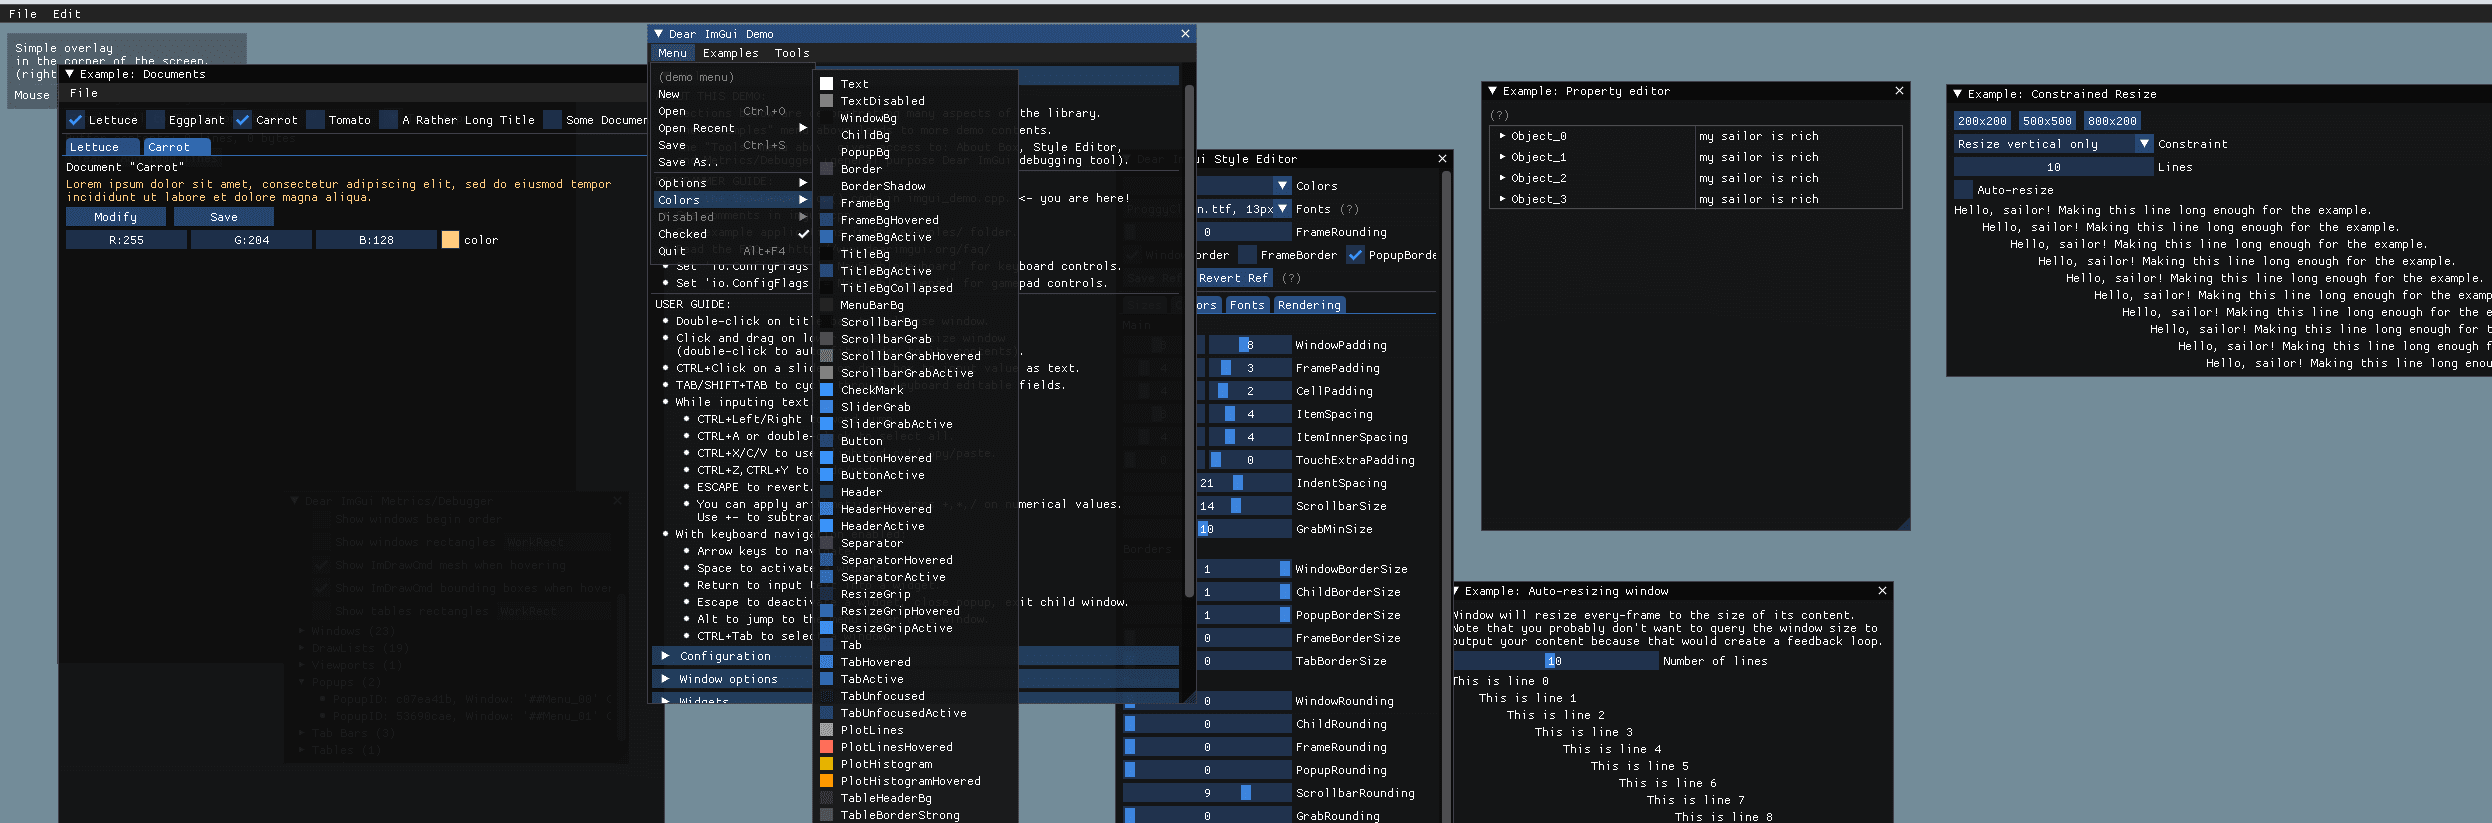Screen dimensions: 2492x823
Task: Click the R:255 color field
Action: (x=126, y=240)
